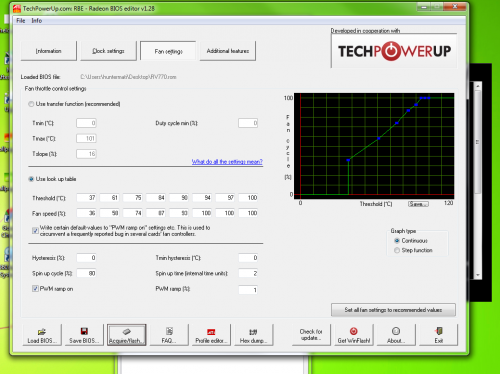Click scrollbar down arrow in background window

tap(478, 275)
